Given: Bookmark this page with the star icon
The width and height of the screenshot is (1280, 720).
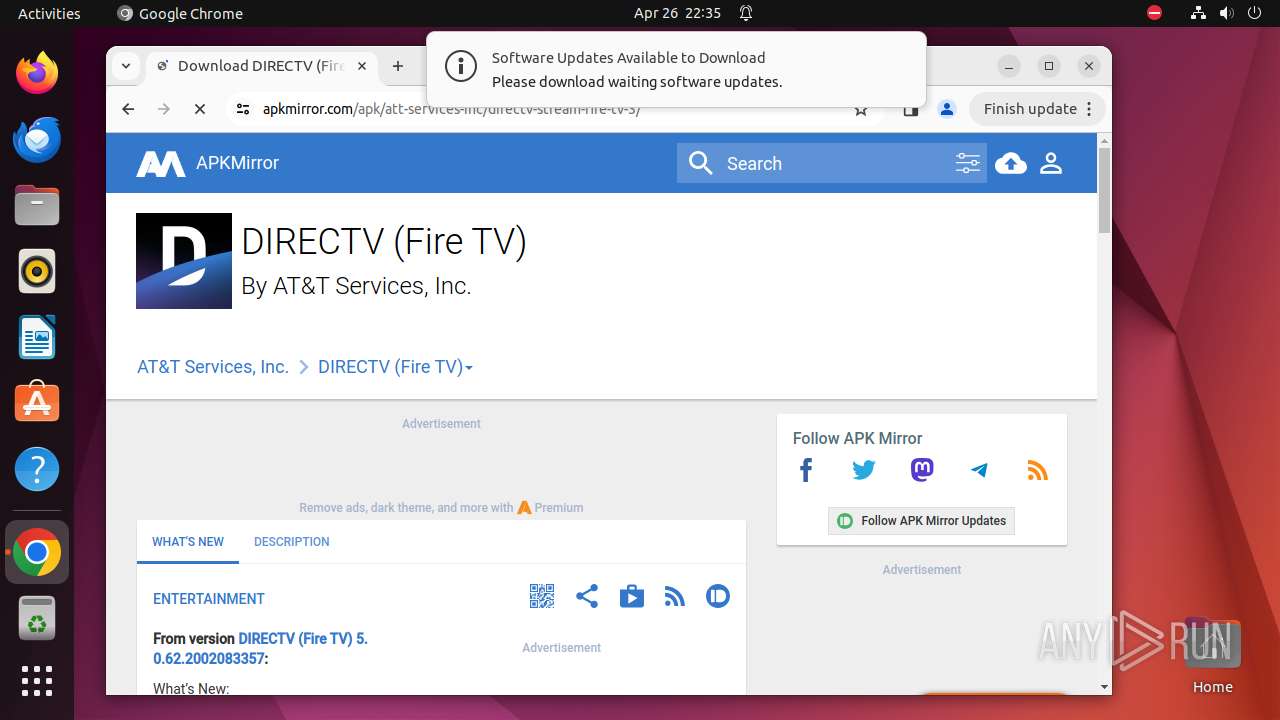Looking at the screenshot, I should click(861, 110).
